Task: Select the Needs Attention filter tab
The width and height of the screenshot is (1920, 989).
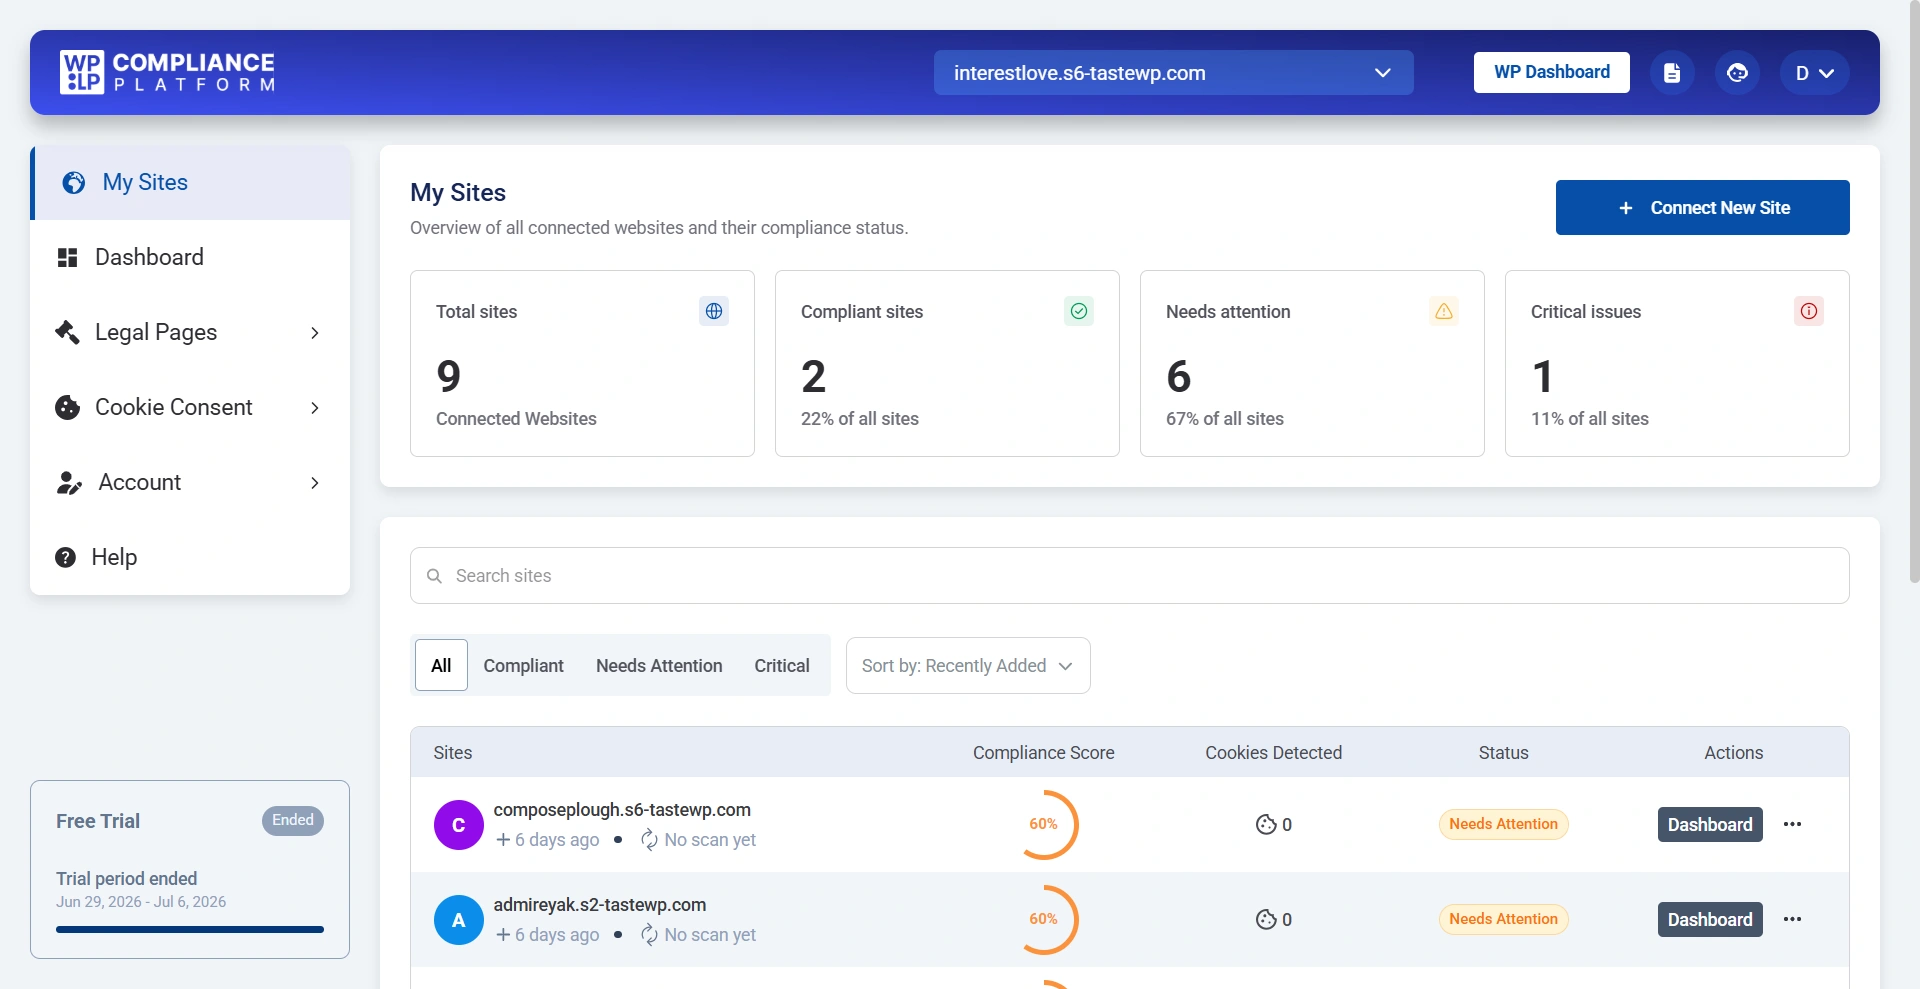Action: 659,666
